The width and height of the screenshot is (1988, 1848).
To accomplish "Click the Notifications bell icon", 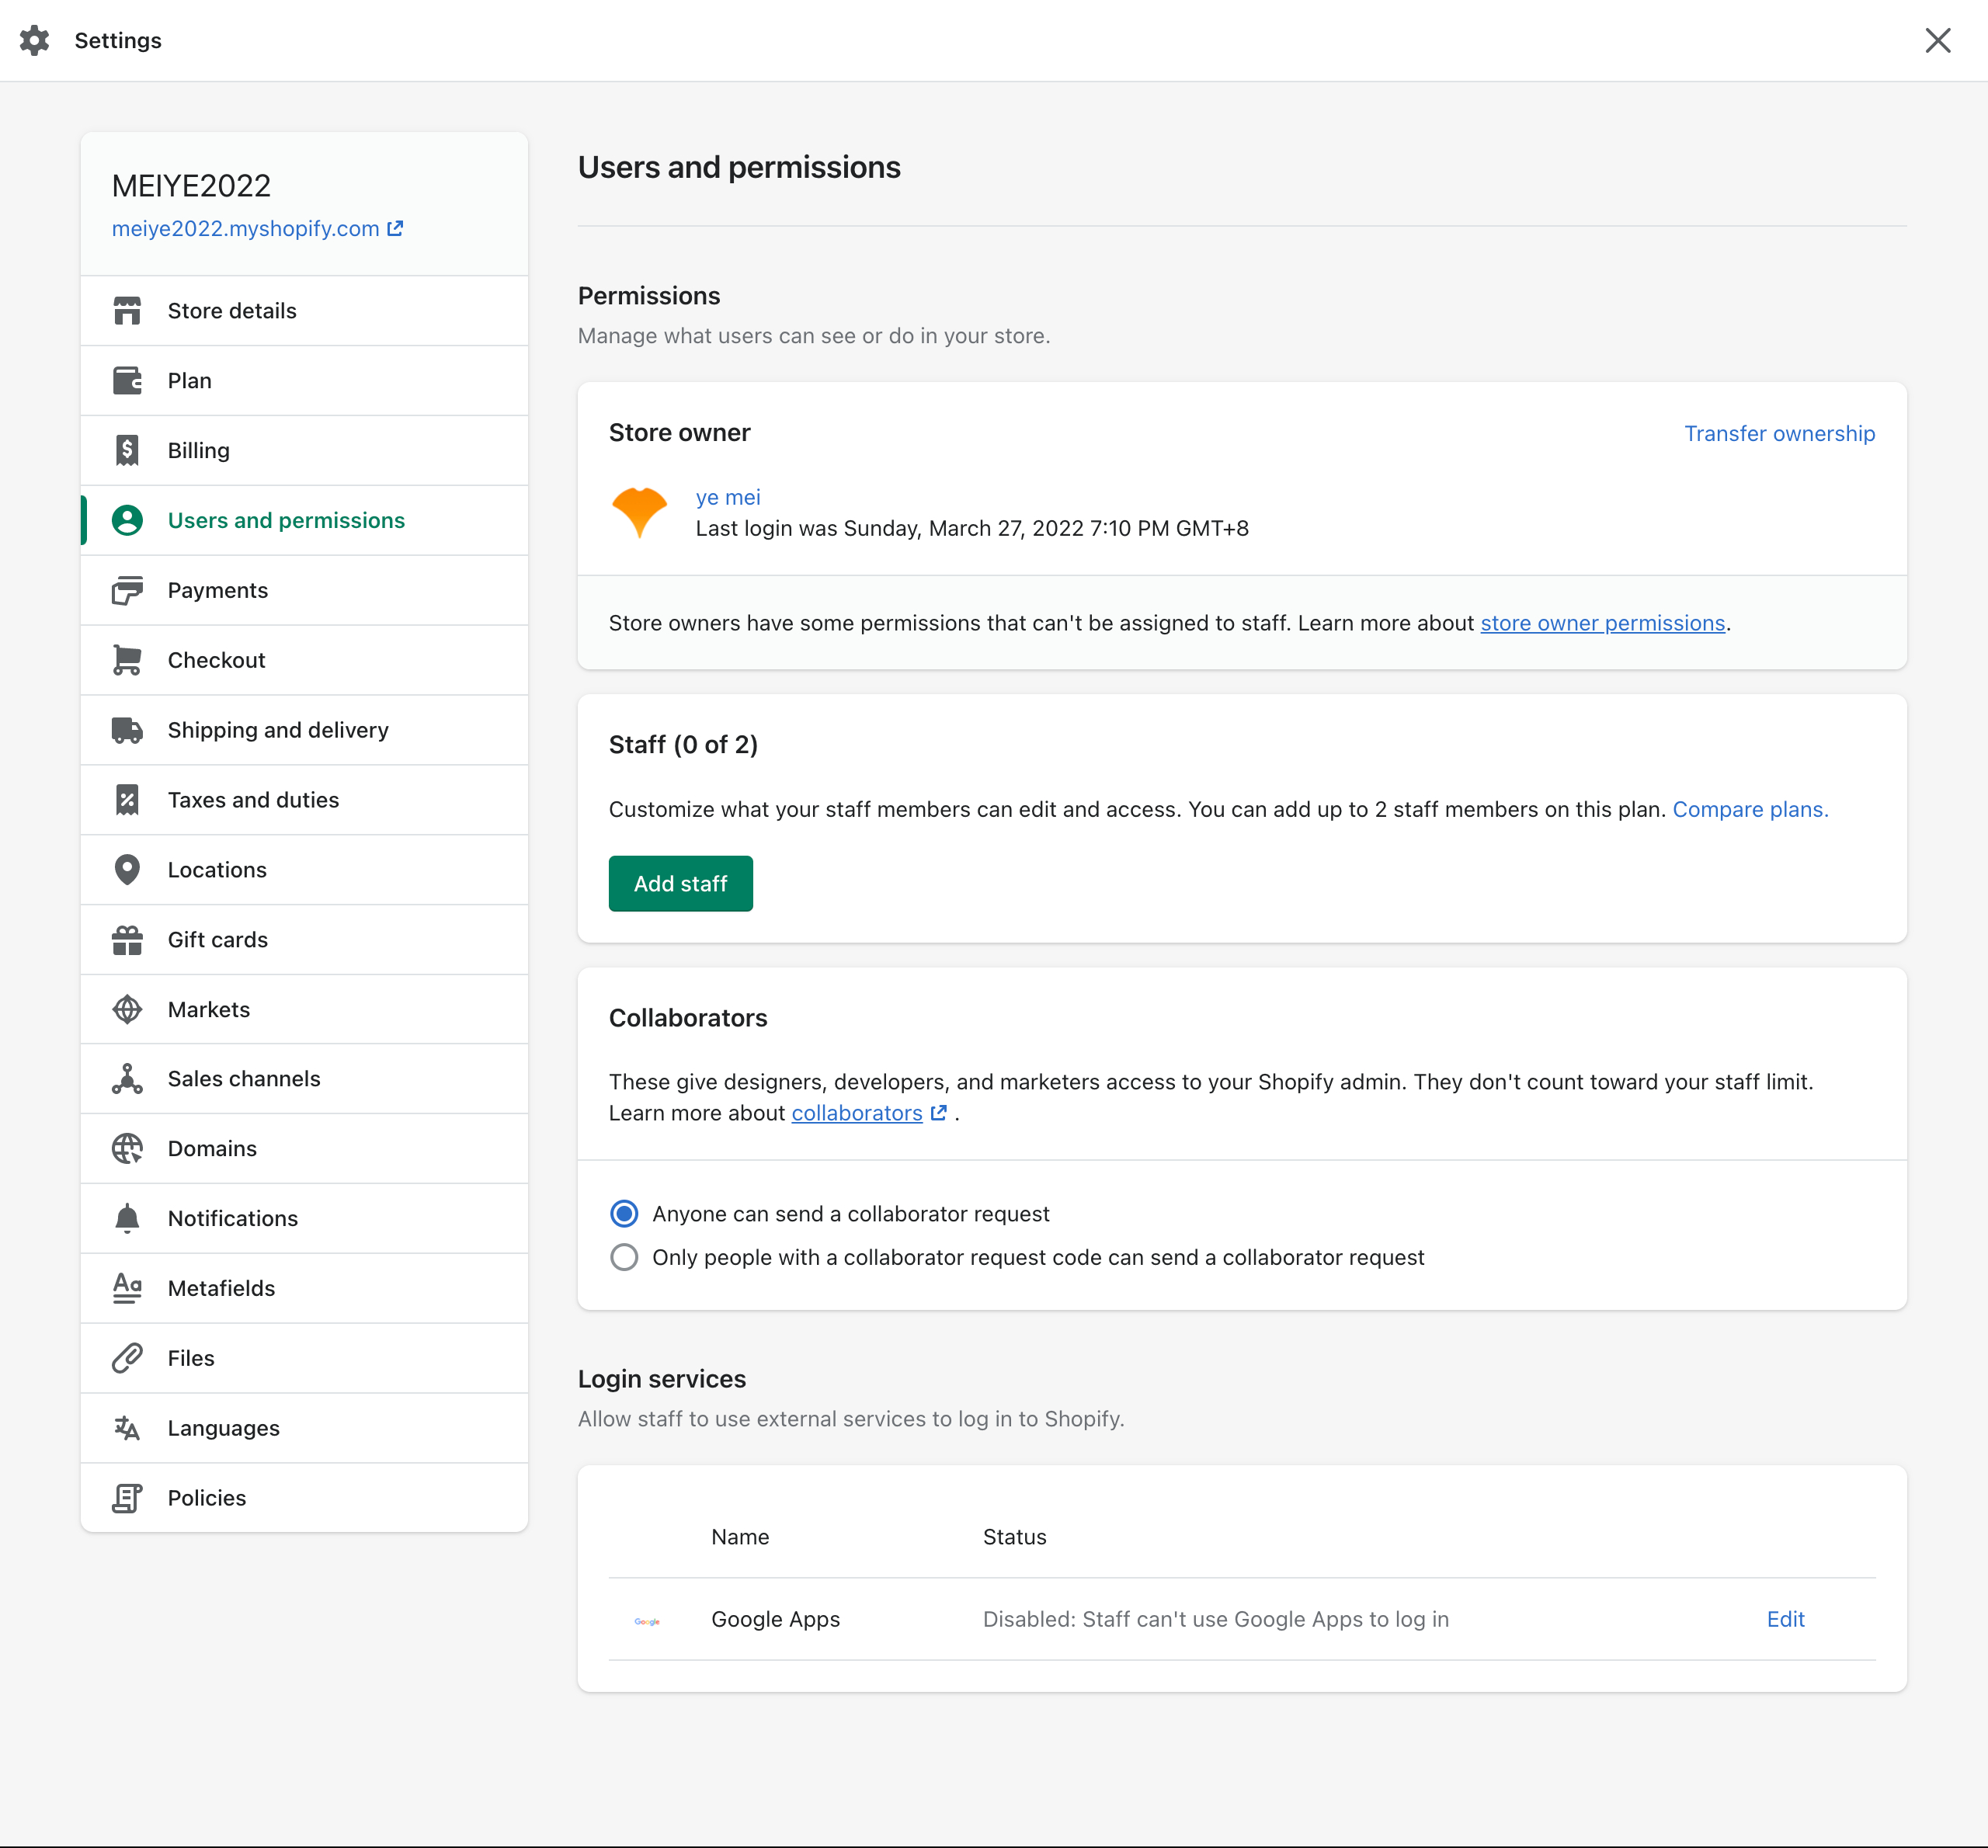I will pos(127,1219).
